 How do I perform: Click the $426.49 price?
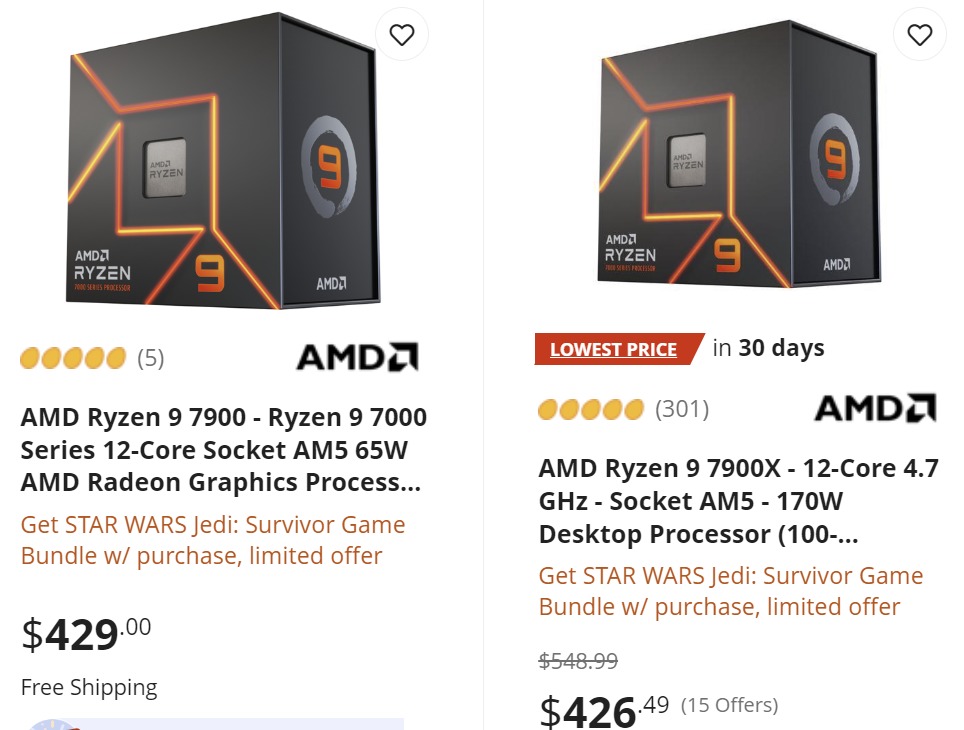click(x=604, y=710)
